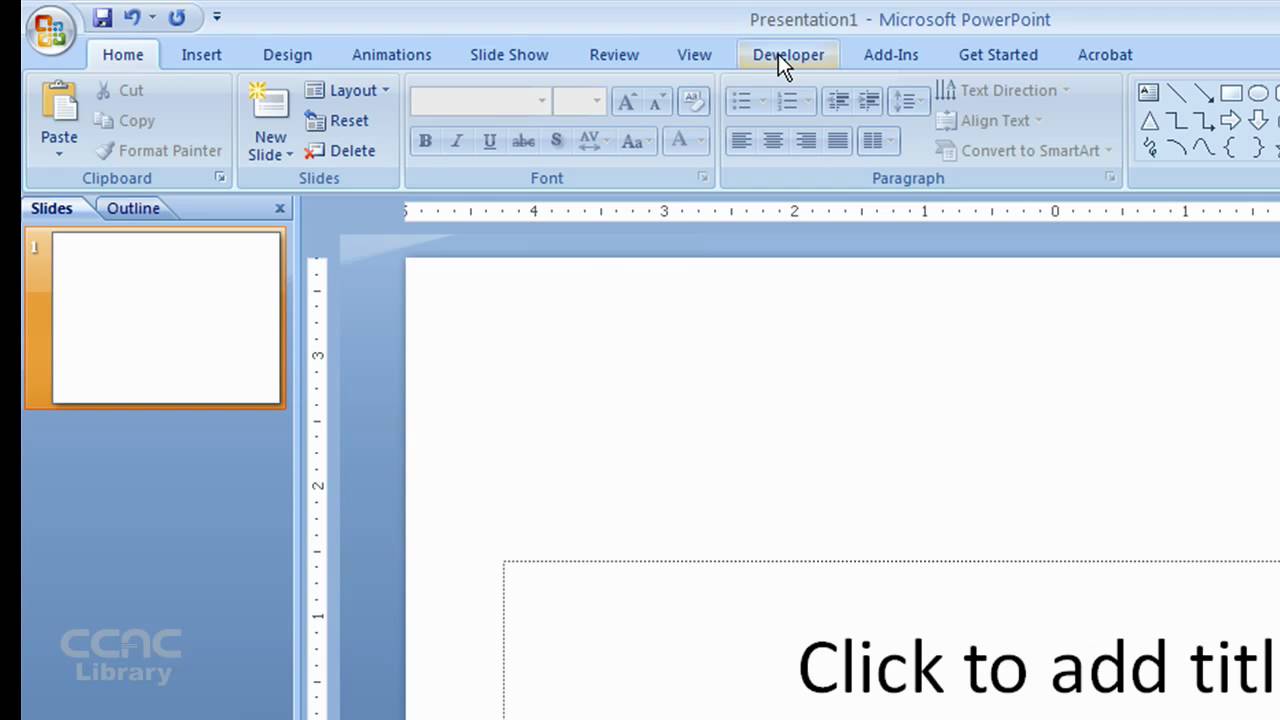Open the Align Text menu

point(989,120)
